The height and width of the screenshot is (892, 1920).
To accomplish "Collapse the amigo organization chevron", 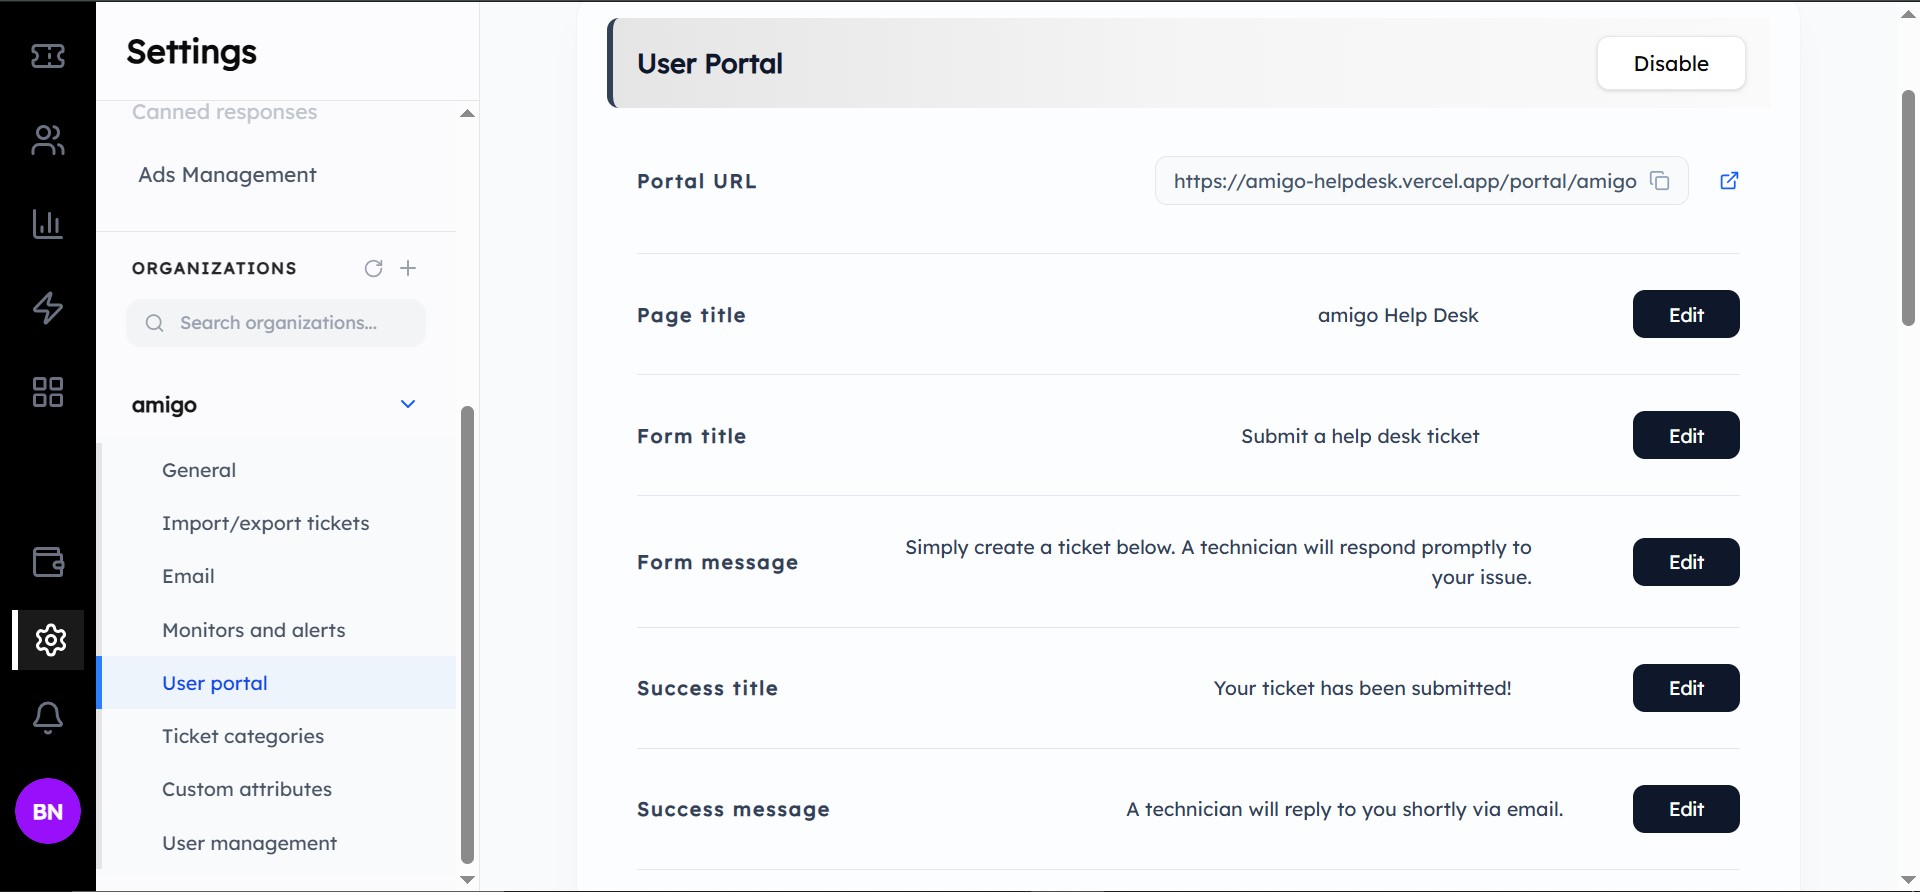I will pyautogui.click(x=407, y=404).
